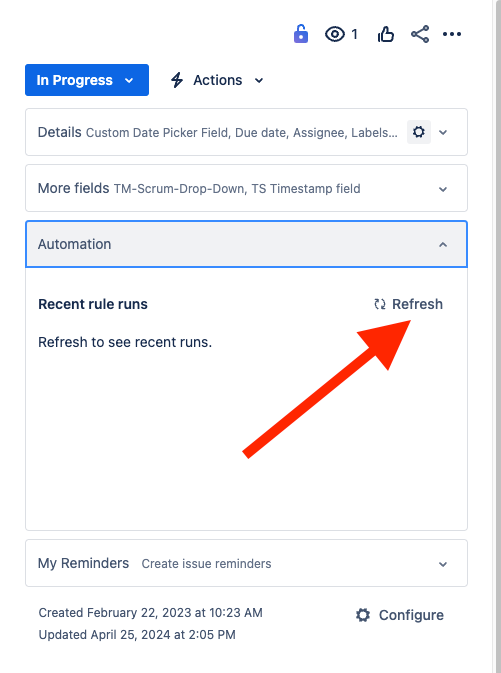Image resolution: width=501 pixels, height=673 pixels.
Task: Click the Configure gear icon
Action: pyautogui.click(x=363, y=615)
